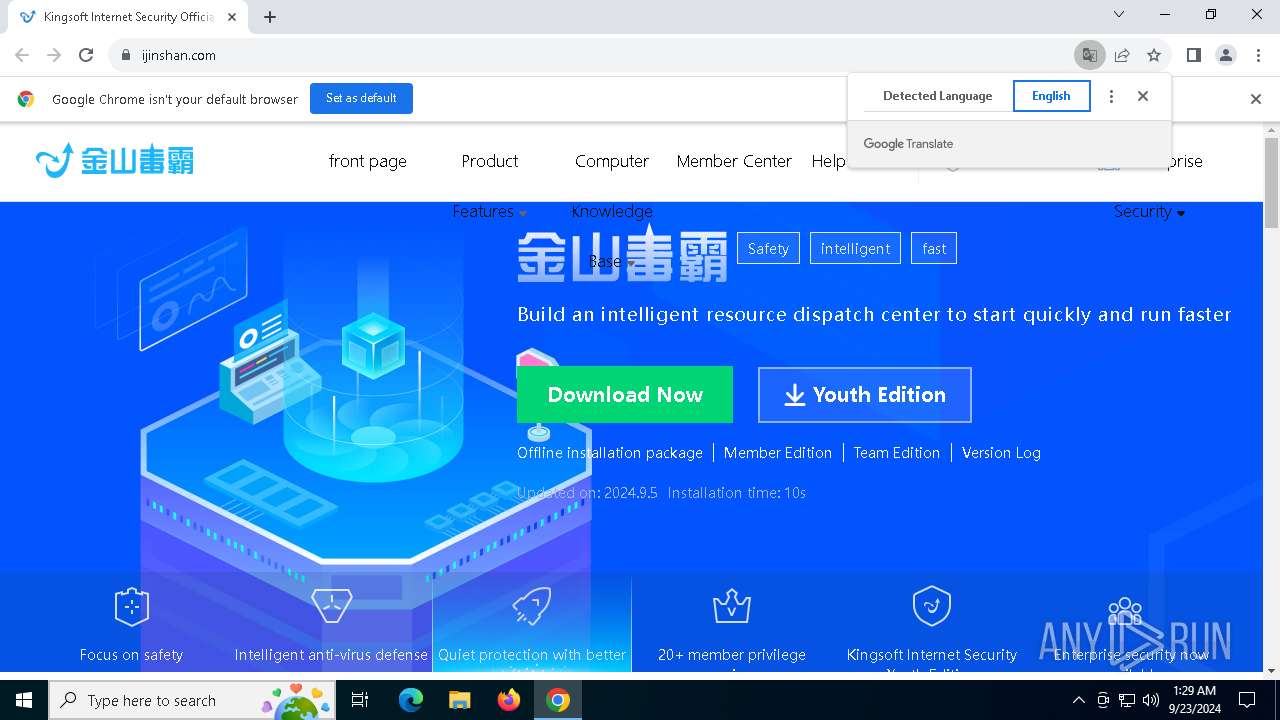Click the Intelligent anti-virus defense icon
The width and height of the screenshot is (1280, 720).
point(331,606)
